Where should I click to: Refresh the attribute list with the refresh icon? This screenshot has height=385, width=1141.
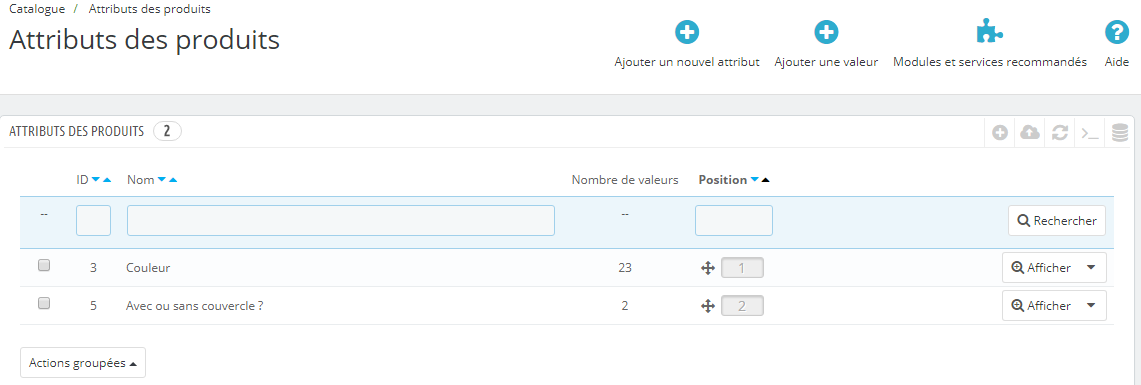(1060, 132)
